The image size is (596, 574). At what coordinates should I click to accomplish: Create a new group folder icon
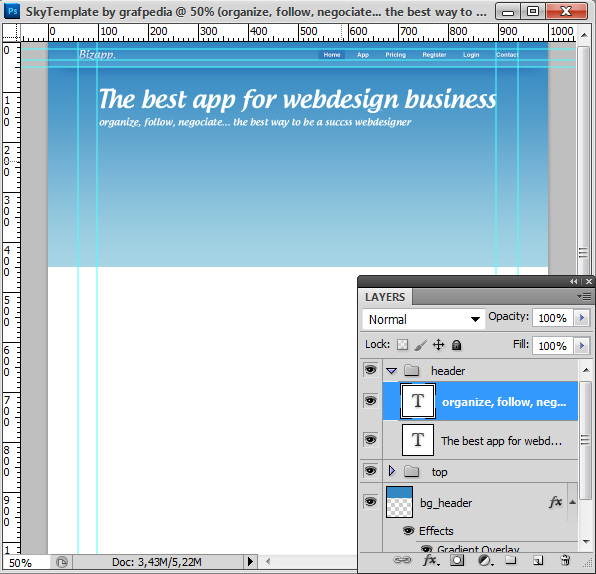[x=510, y=560]
